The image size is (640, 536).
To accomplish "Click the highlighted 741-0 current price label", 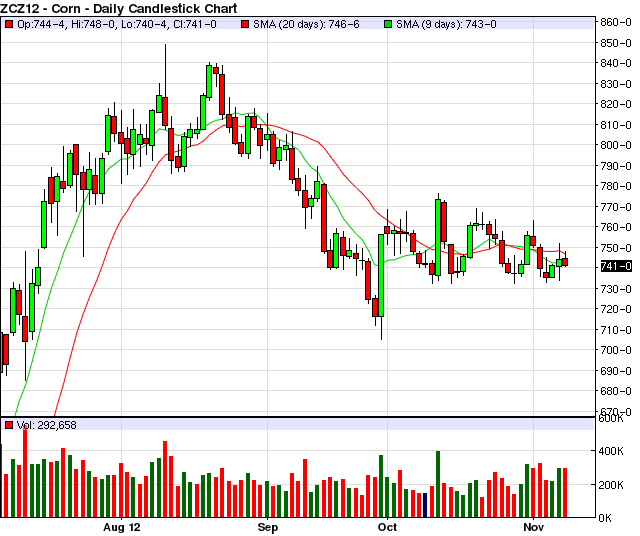I will click(616, 266).
